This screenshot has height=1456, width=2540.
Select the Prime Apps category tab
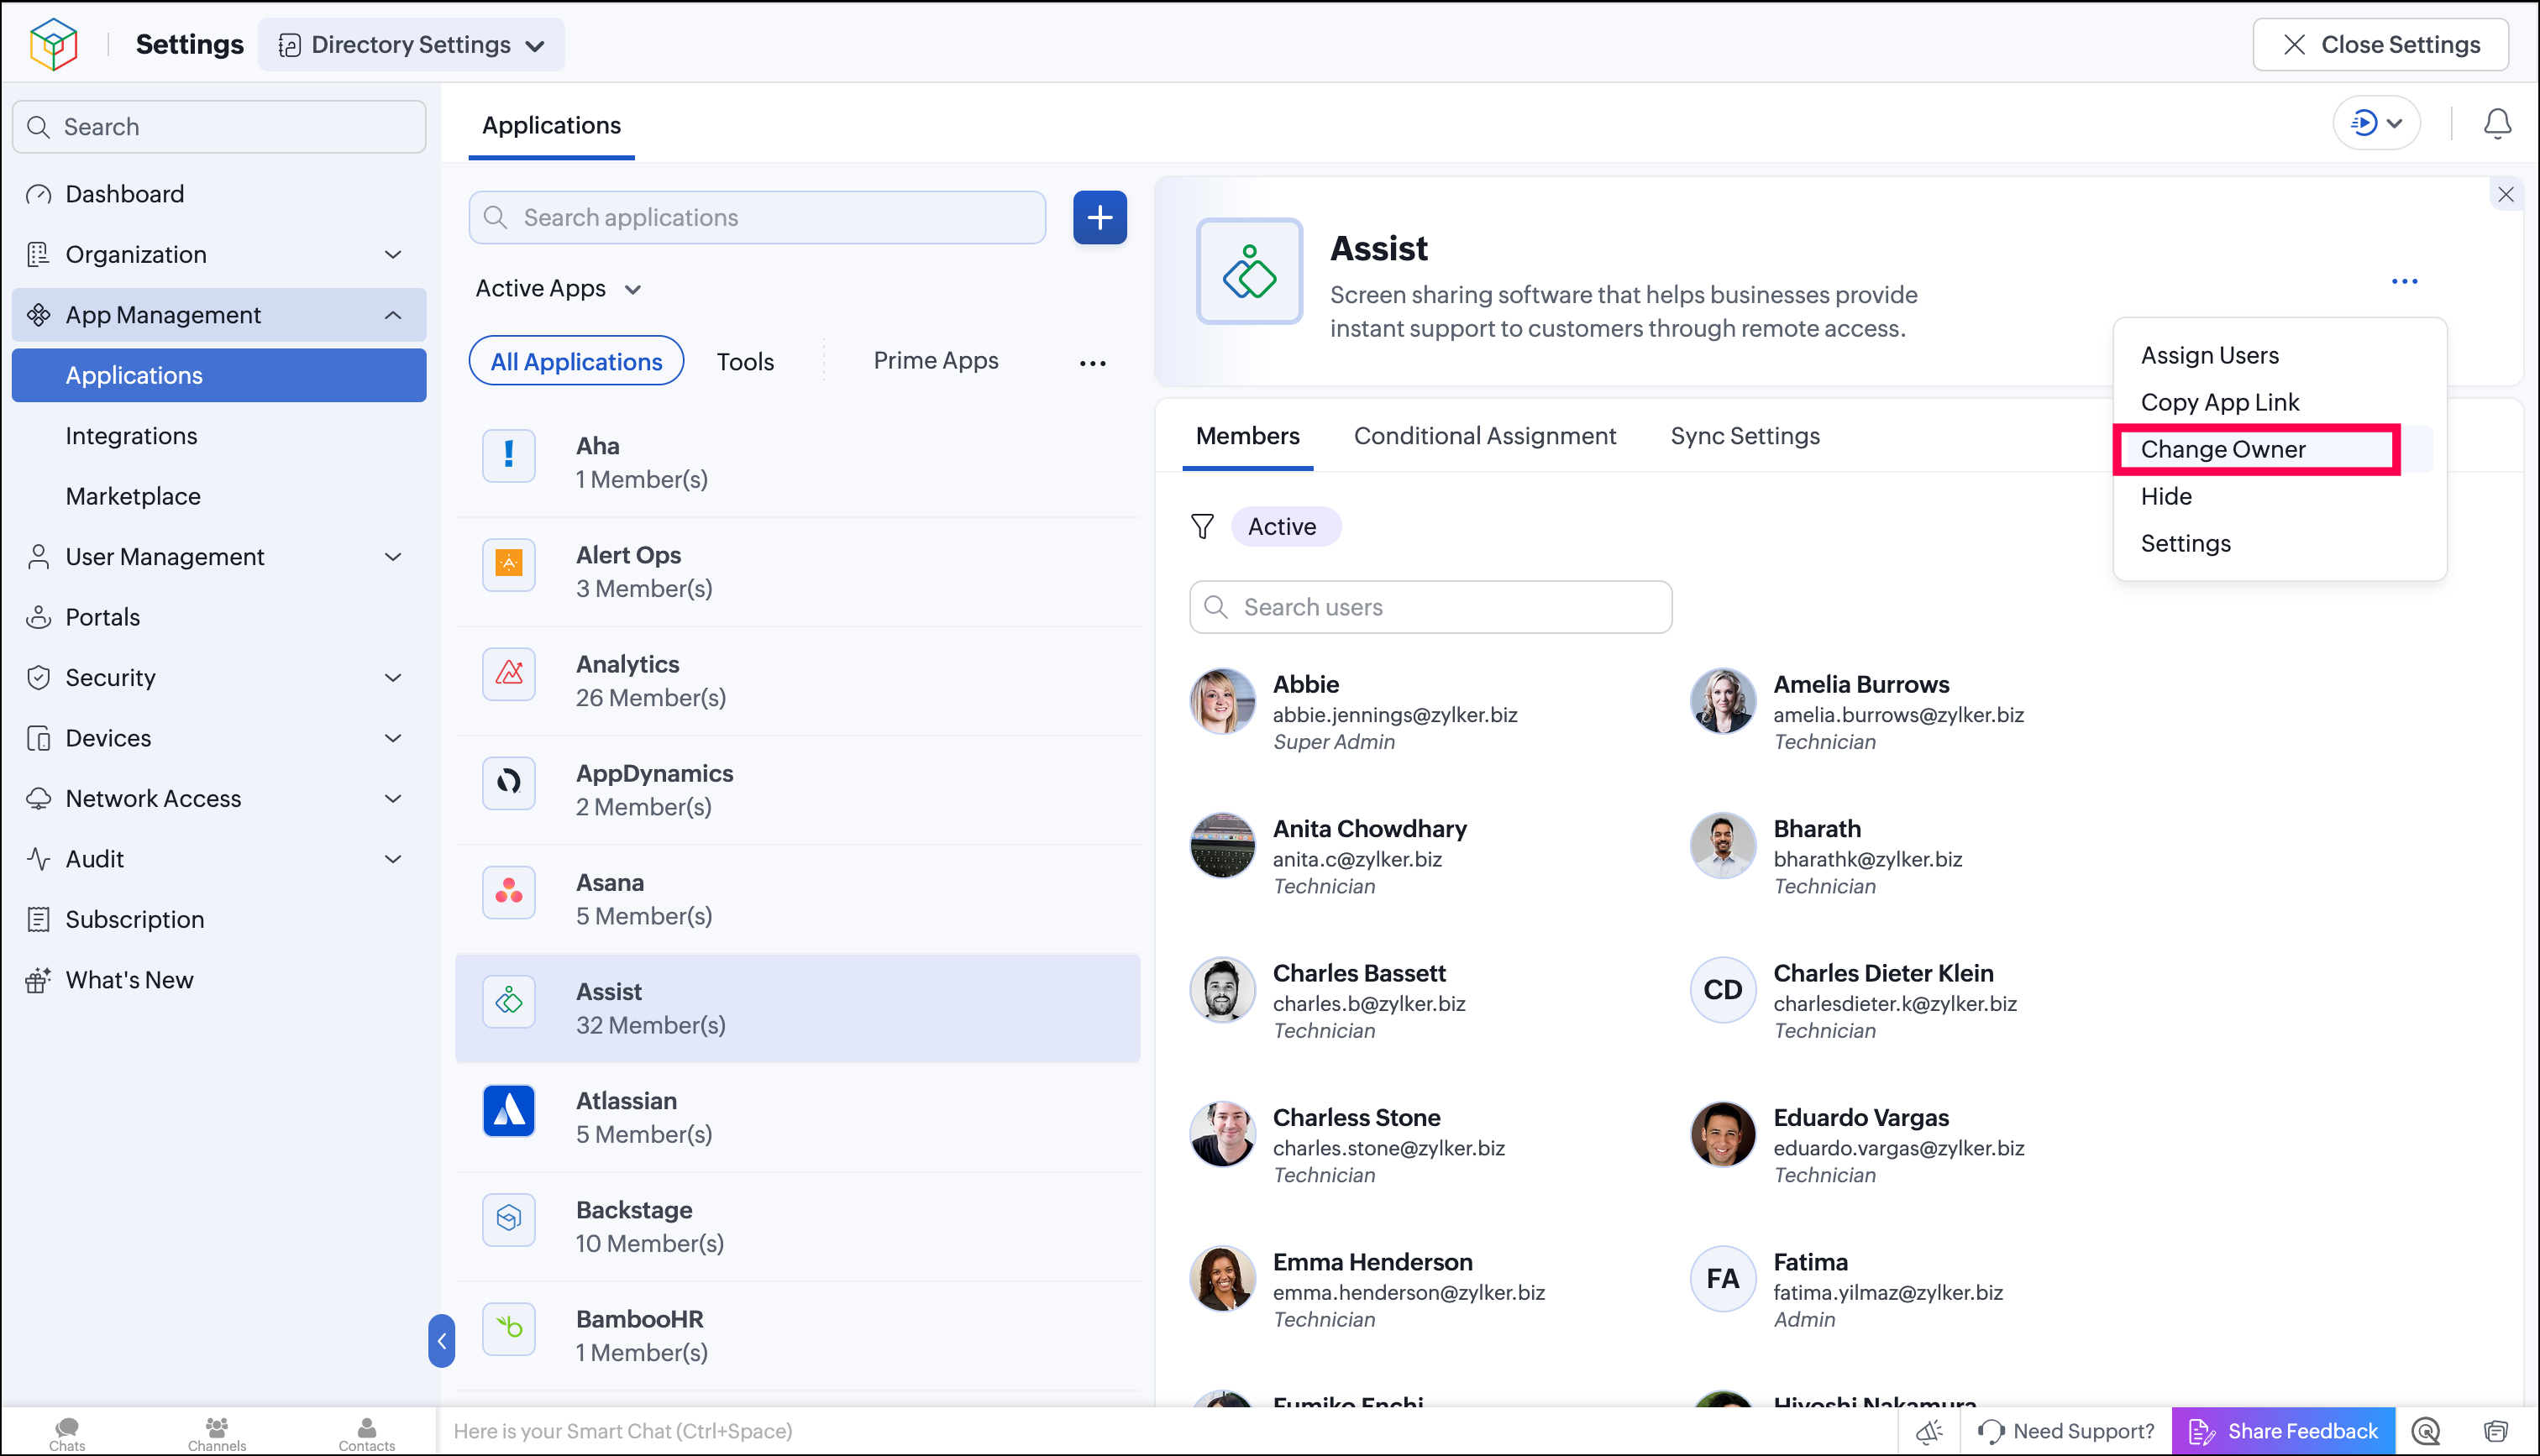pos(935,360)
